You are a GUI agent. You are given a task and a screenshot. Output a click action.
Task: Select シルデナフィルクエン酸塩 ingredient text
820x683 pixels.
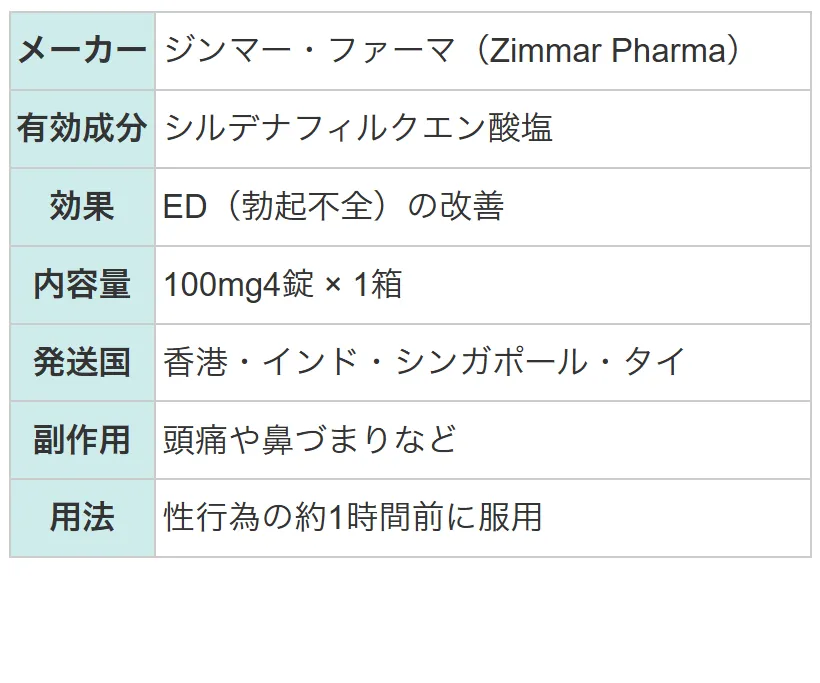pyautogui.click(x=358, y=128)
